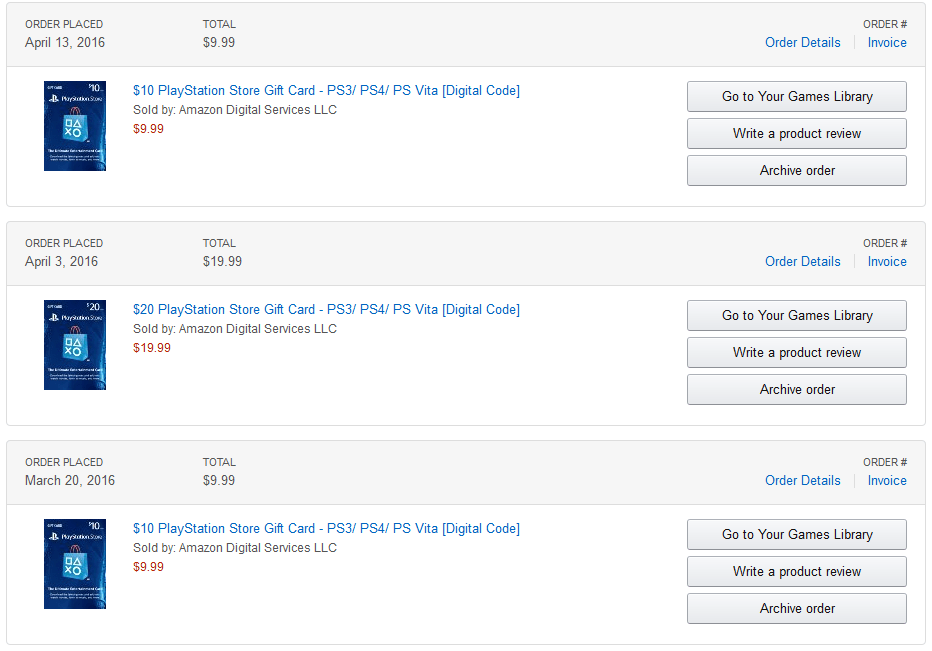Open Order Details for April 3 order
932x651 pixels.
[802, 261]
